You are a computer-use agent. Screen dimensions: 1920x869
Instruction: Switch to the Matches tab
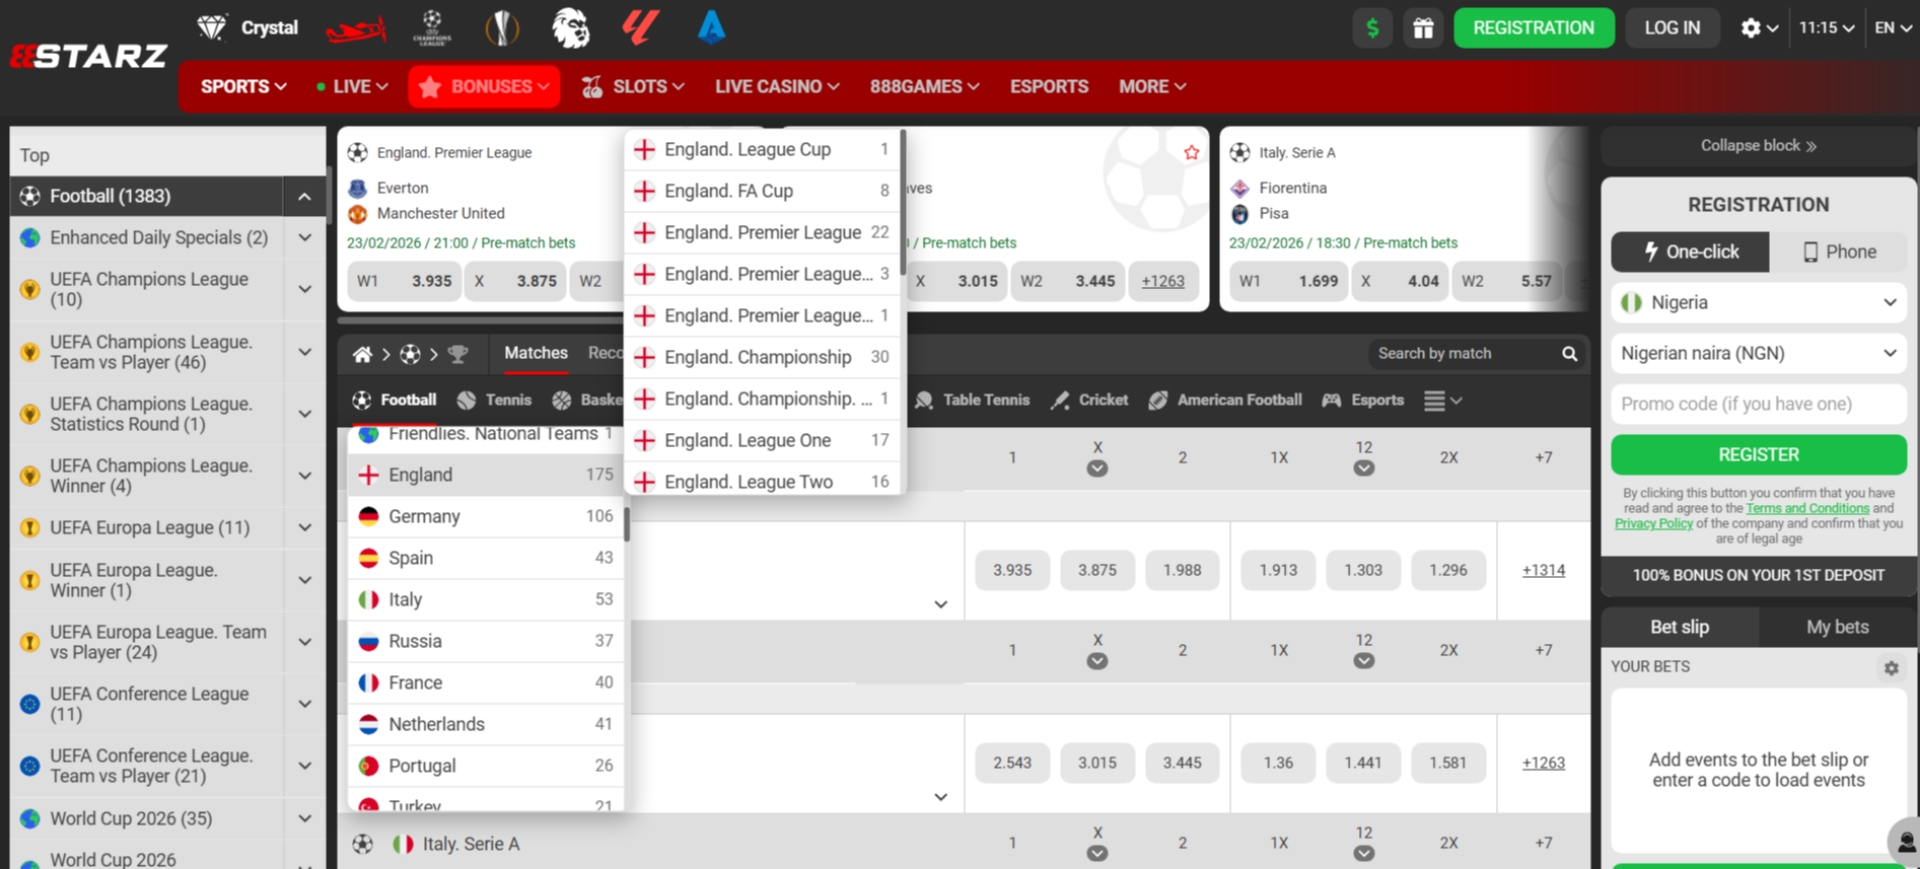[535, 353]
